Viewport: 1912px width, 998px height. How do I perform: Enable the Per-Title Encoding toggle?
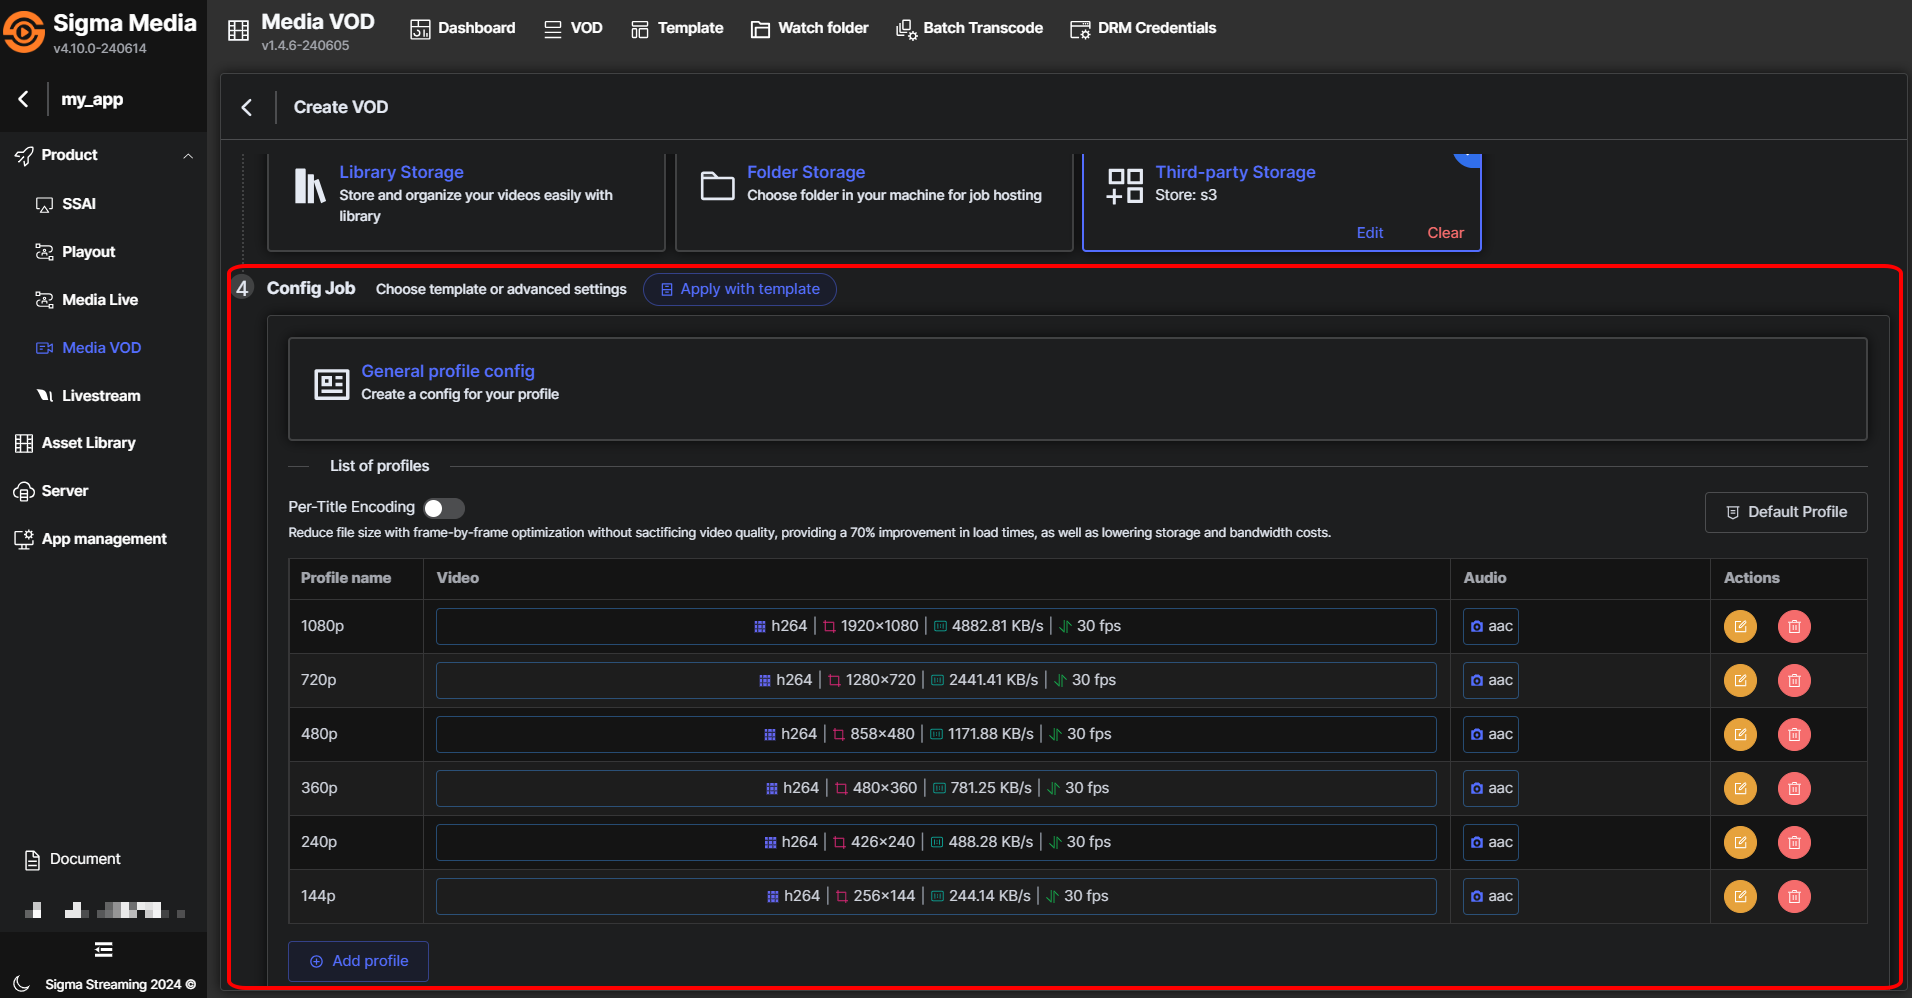pyautogui.click(x=443, y=508)
